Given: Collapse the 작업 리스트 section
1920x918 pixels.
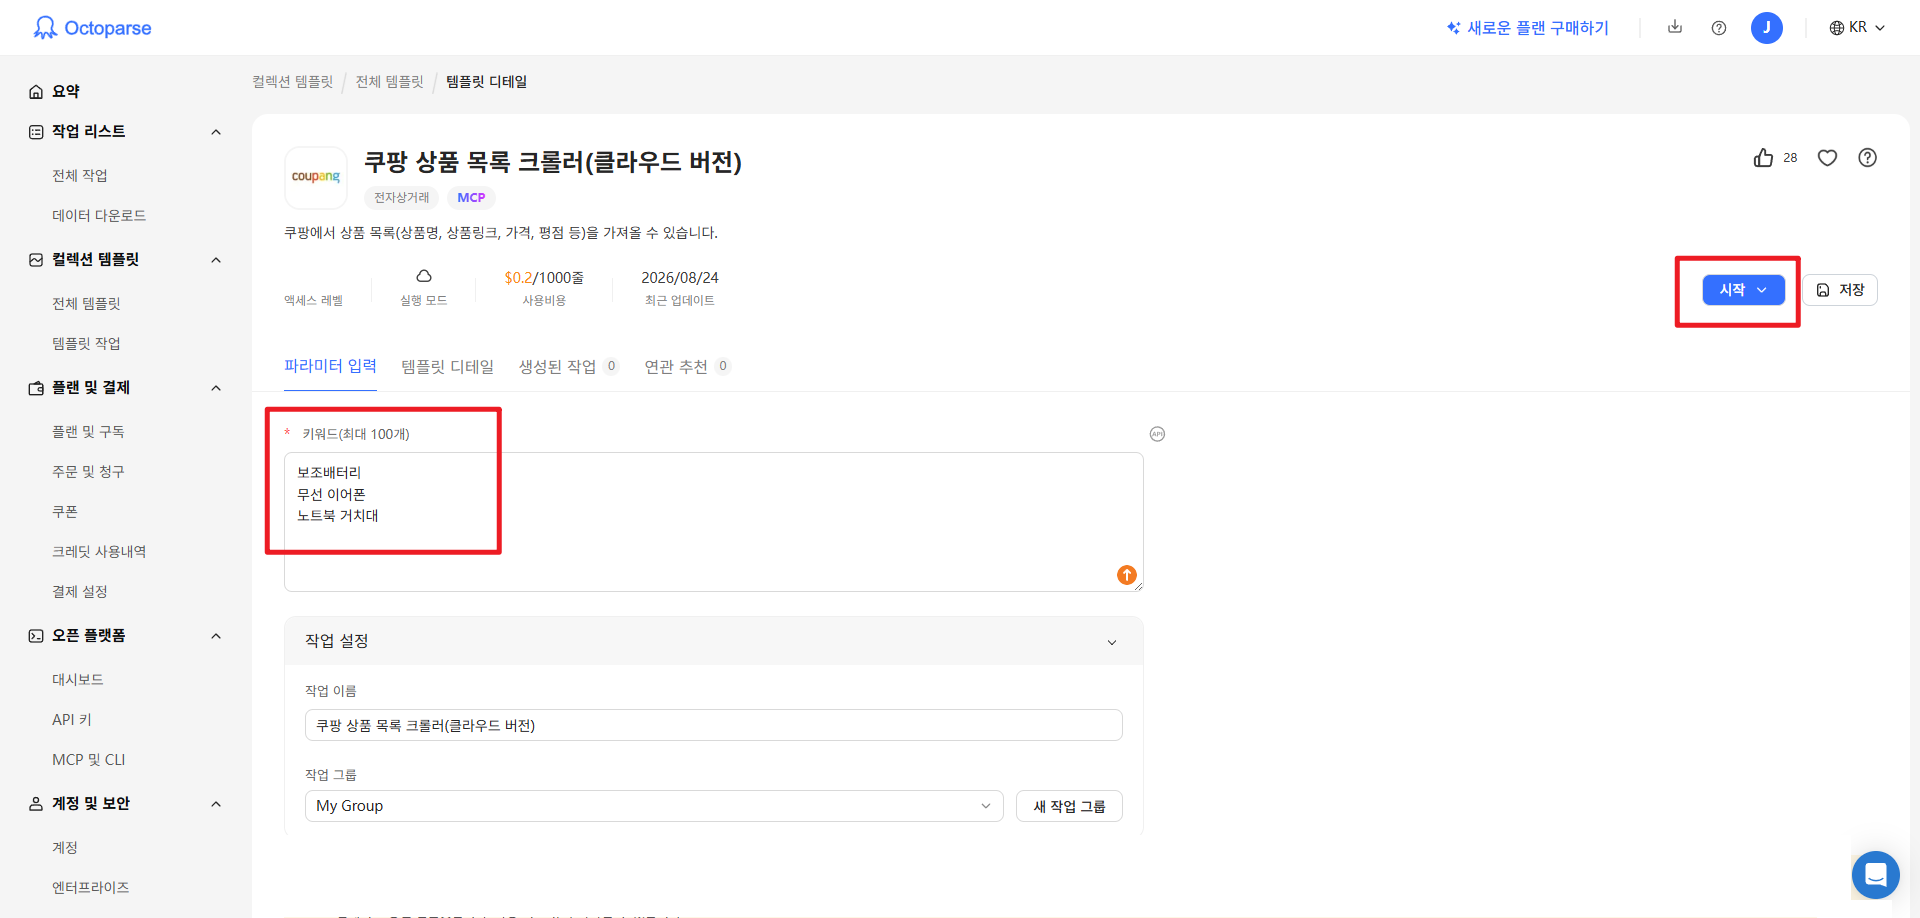Looking at the screenshot, I should (x=216, y=132).
